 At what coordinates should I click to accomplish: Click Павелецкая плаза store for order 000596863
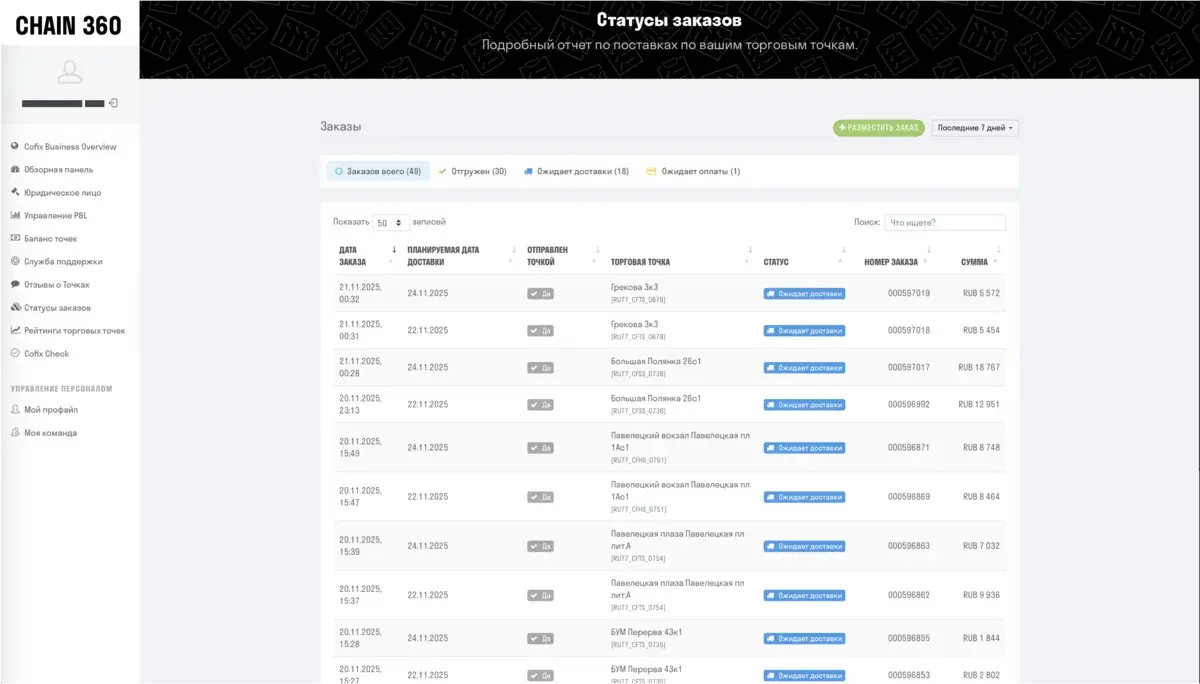point(678,540)
